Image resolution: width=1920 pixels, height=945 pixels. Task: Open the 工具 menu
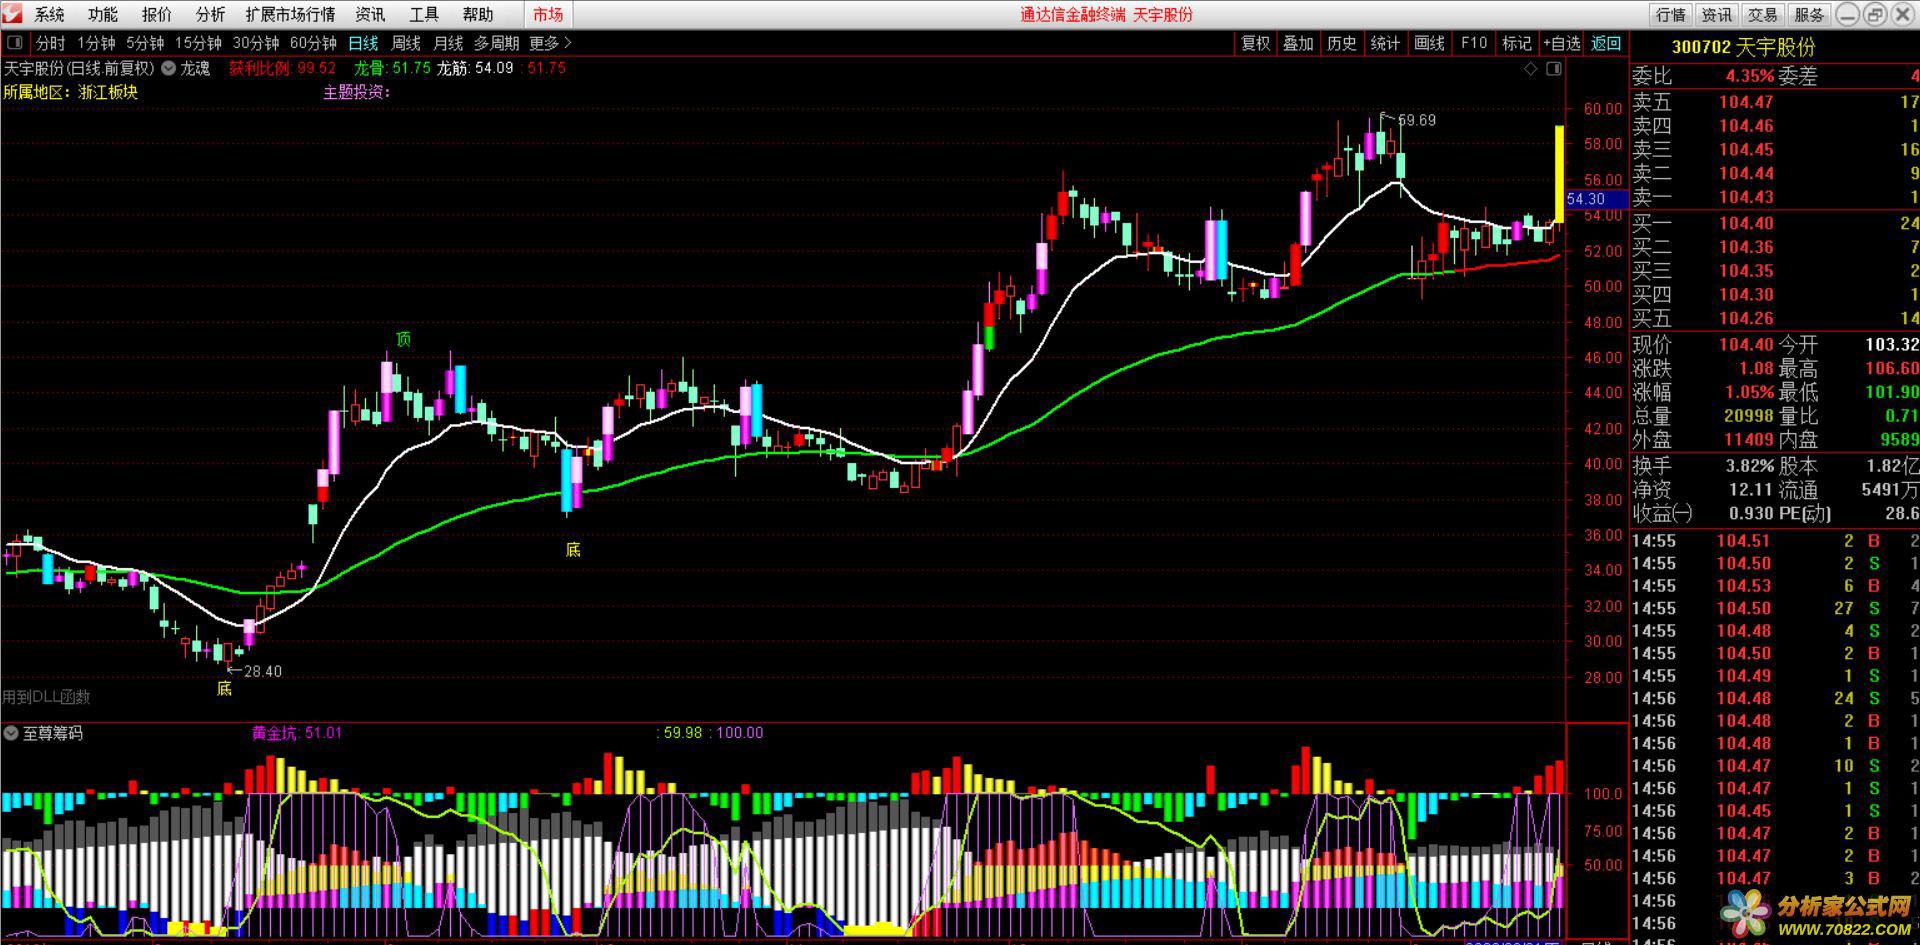point(424,14)
